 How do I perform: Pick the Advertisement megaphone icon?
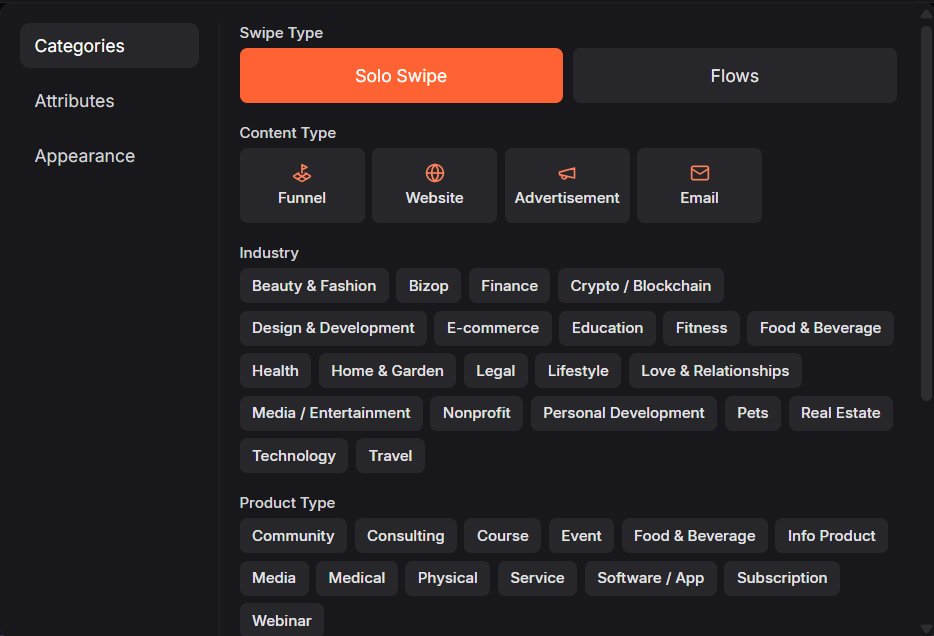567,174
